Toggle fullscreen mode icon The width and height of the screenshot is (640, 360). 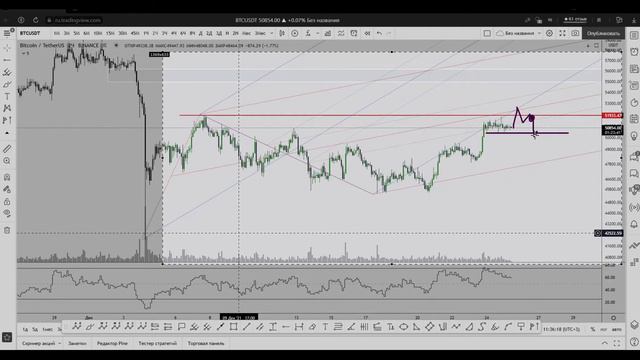[562, 33]
